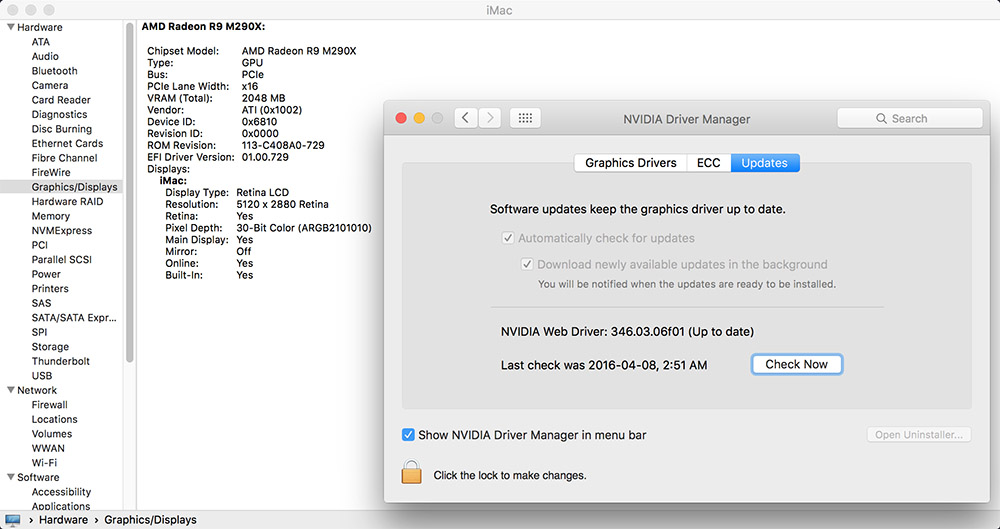Select ATA in the sidebar
The height and width of the screenshot is (529, 1000).
41,41
